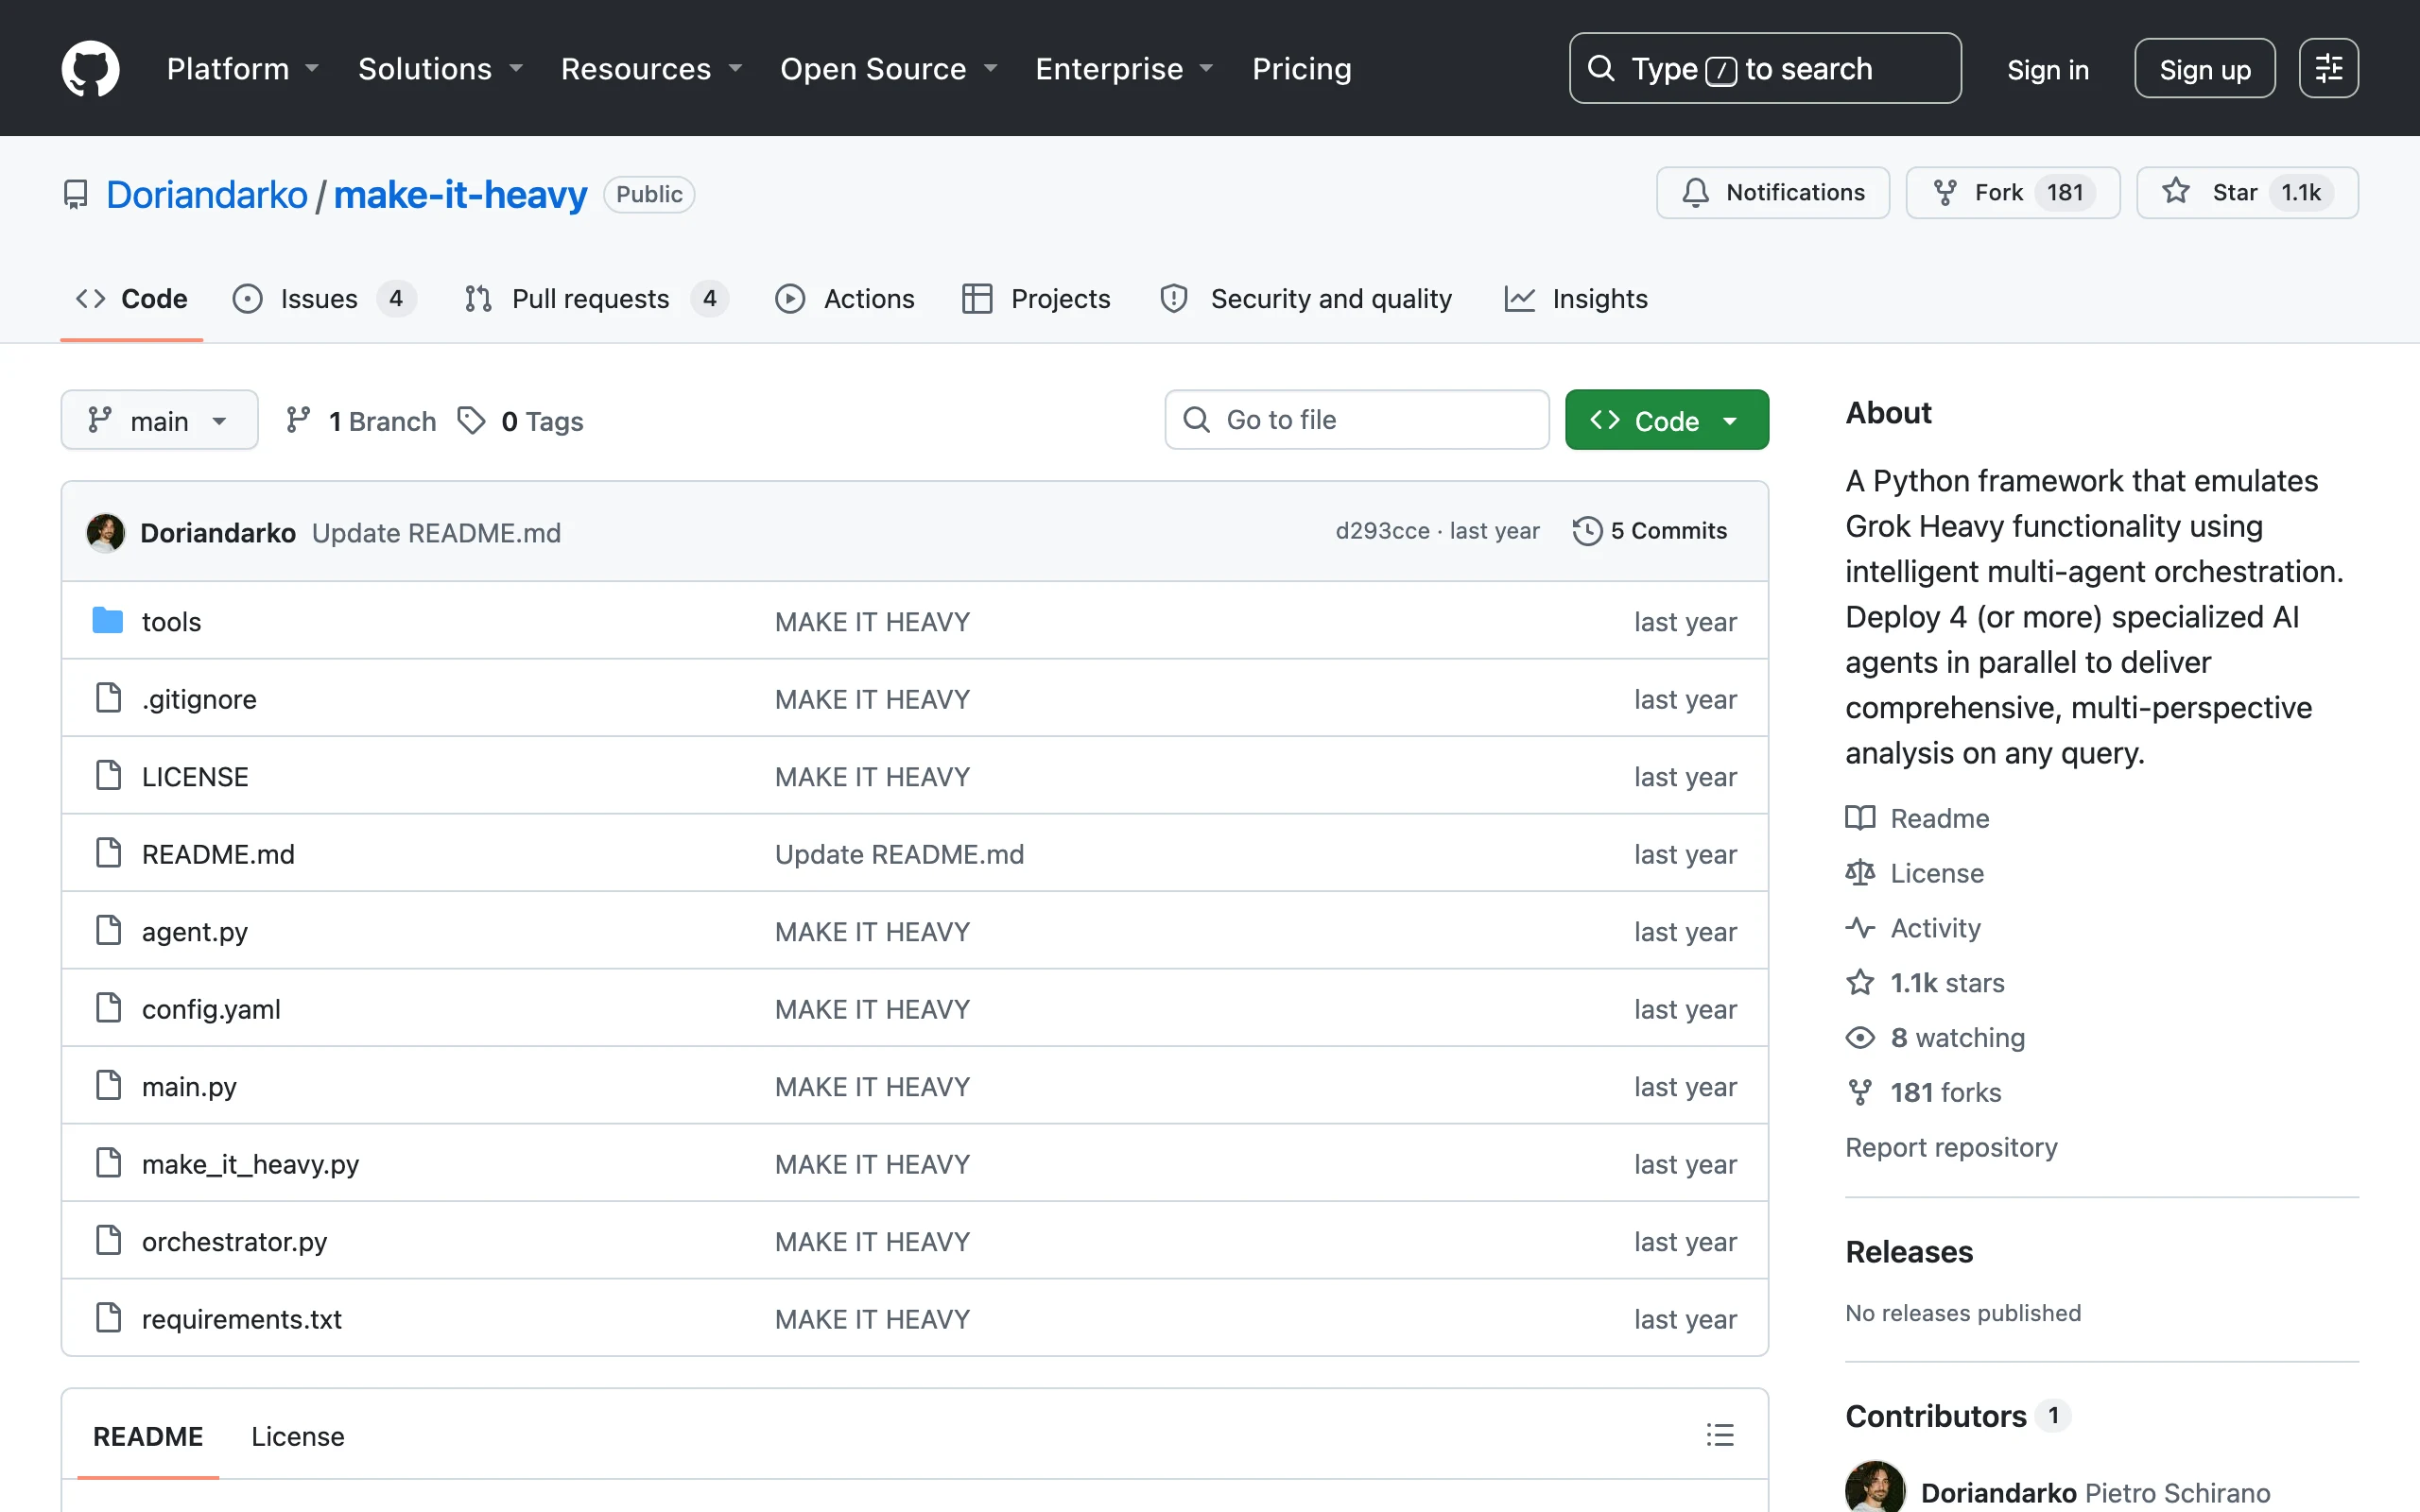The height and width of the screenshot is (1512, 2420).
Task: Open the make-it-heavy repository link
Action: [460, 194]
